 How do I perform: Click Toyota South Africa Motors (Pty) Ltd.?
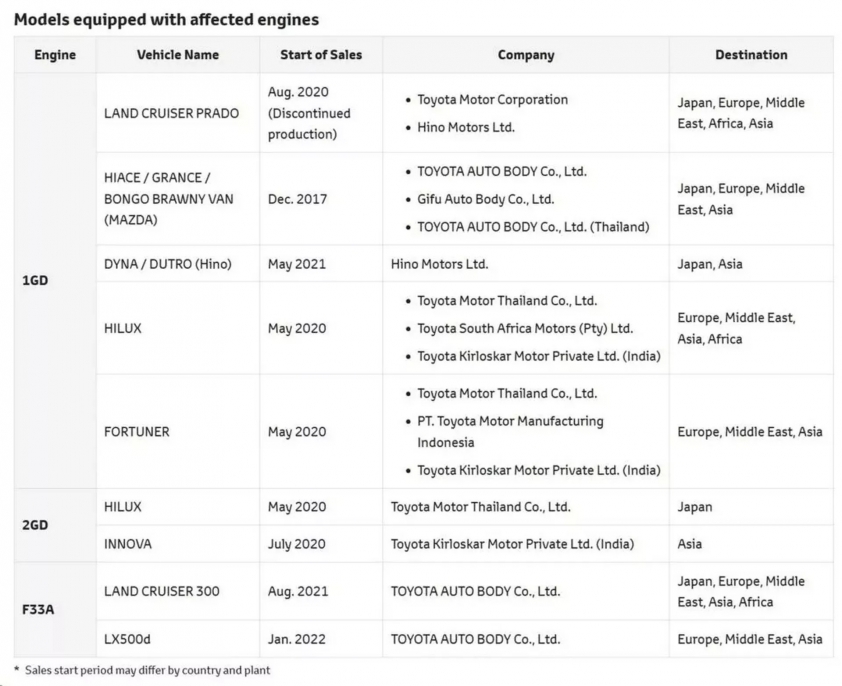click(525, 328)
